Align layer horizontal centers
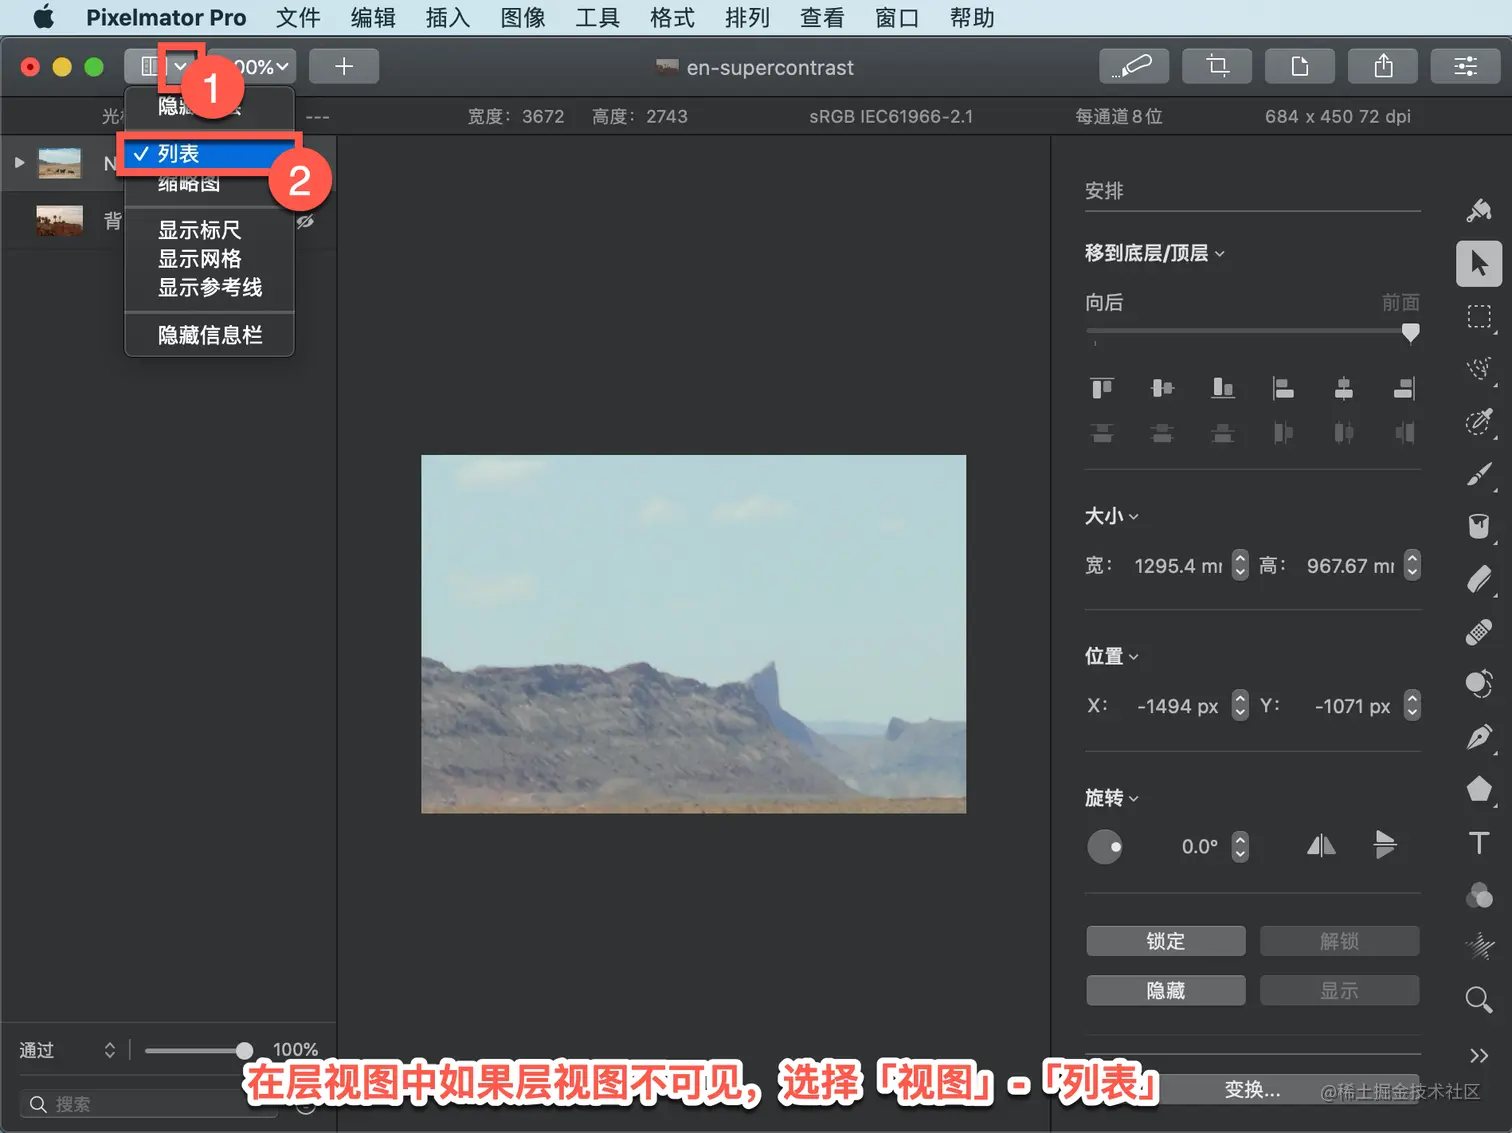Viewport: 1512px width, 1133px height. pyautogui.click(x=1344, y=387)
